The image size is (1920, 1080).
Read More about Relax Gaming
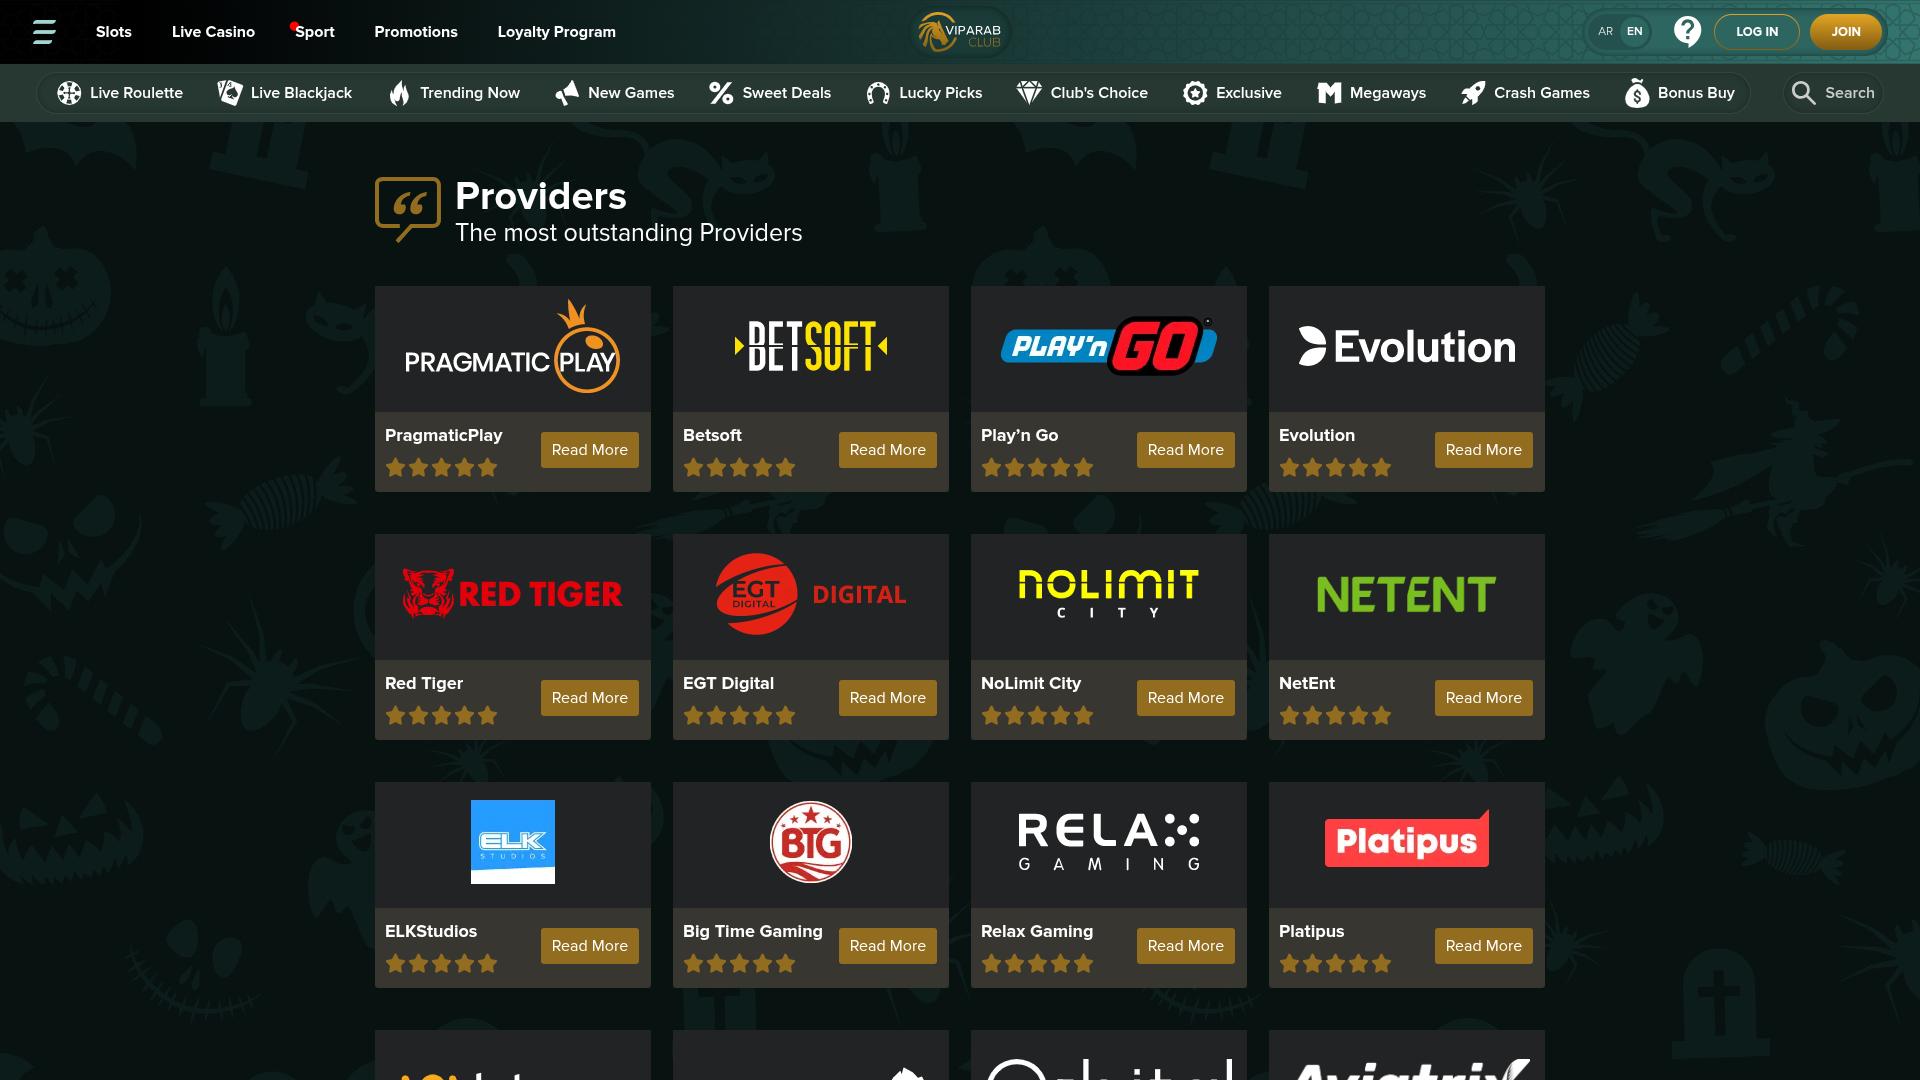point(1186,946)
